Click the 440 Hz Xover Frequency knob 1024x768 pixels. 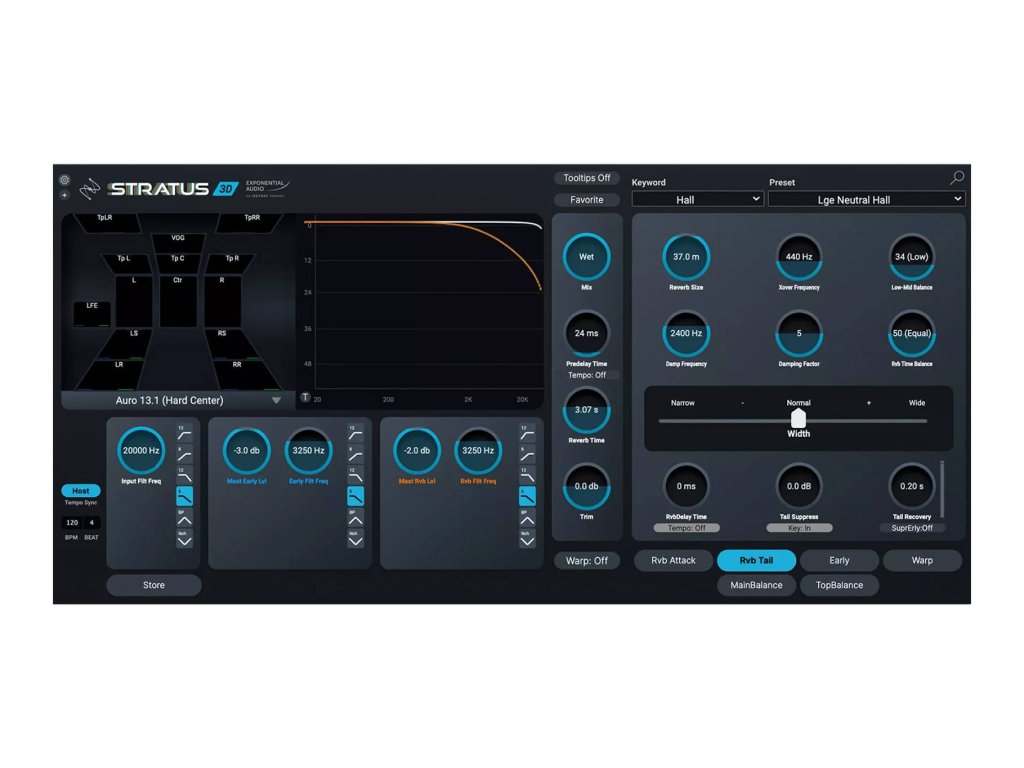799,257
